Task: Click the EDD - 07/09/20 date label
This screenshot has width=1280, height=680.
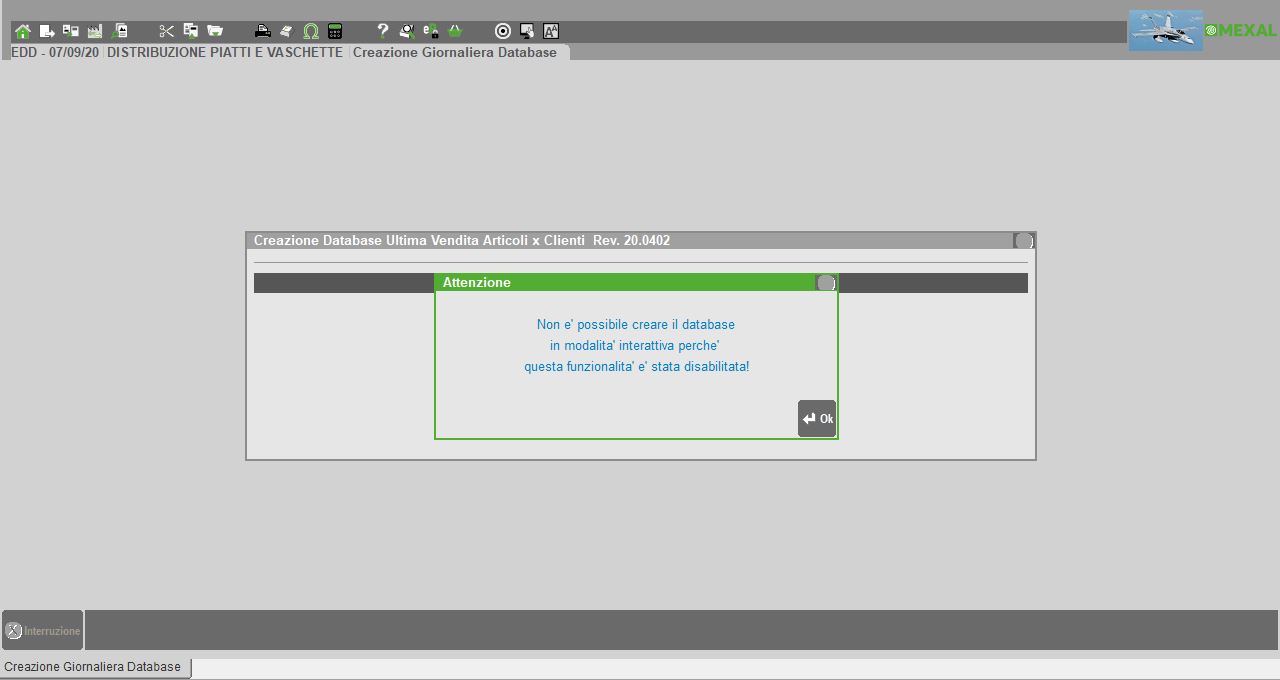Action: (x=55, y=52)
